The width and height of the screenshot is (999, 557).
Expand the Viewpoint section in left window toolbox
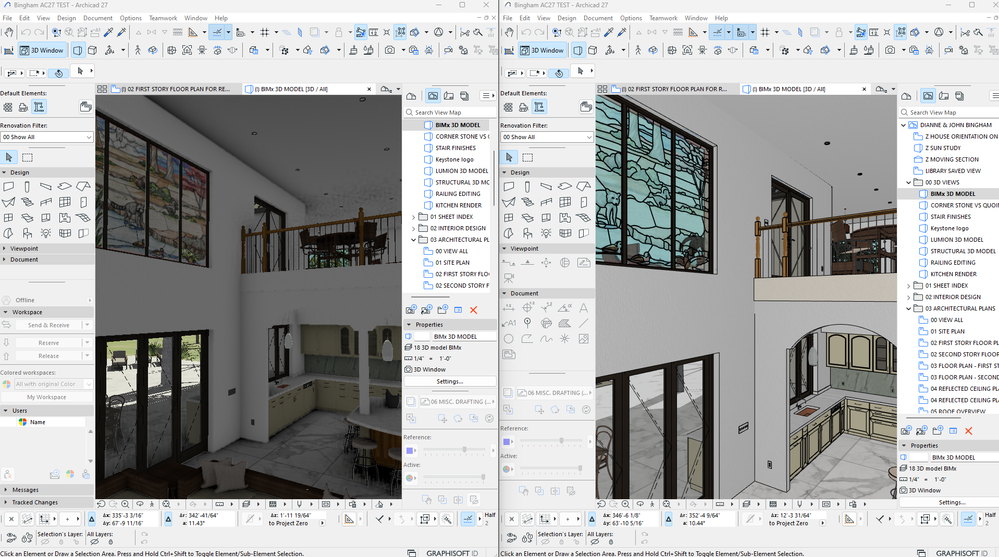point(4,249)
